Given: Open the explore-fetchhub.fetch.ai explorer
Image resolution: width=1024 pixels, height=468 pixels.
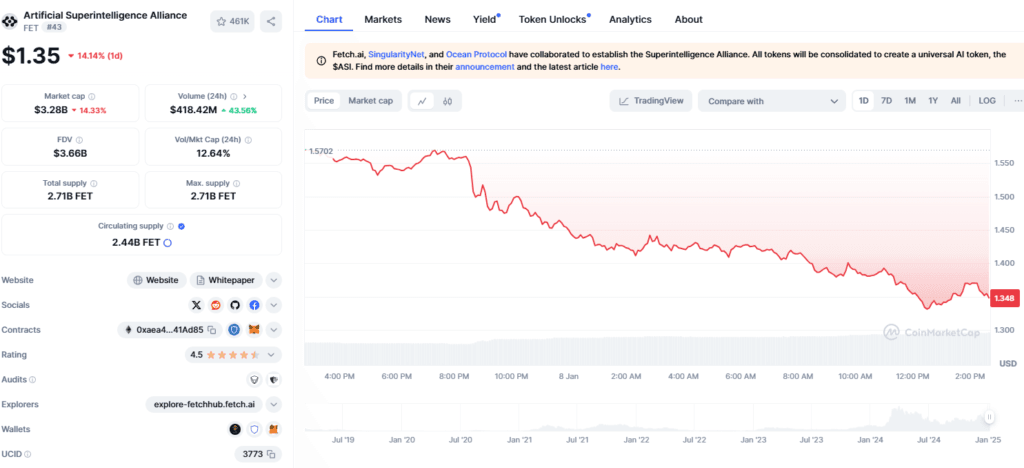Looking at the screenshot, I should point(204,404).
